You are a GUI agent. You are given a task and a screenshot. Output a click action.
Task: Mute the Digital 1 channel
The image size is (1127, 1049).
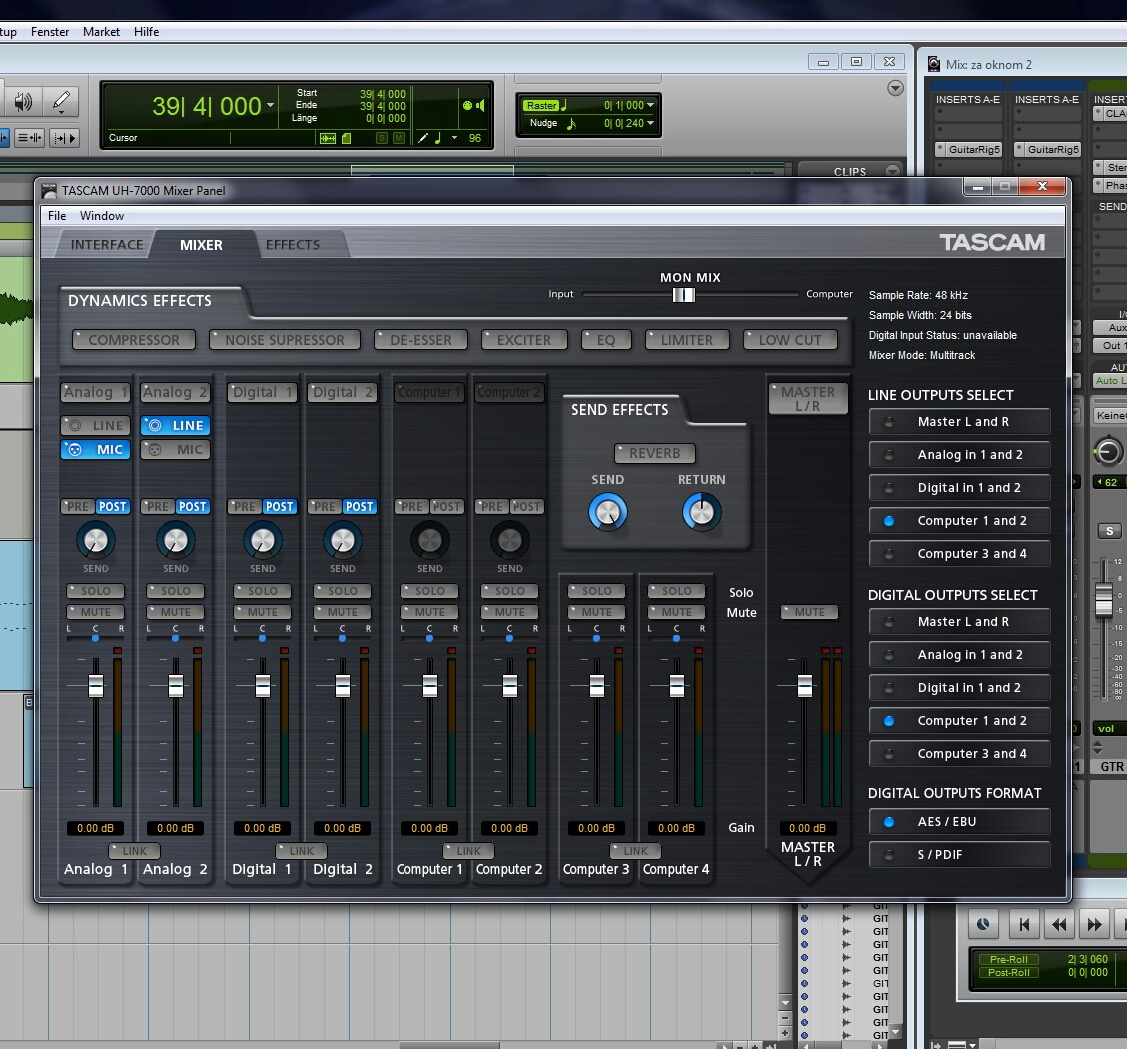pos(262,612)
